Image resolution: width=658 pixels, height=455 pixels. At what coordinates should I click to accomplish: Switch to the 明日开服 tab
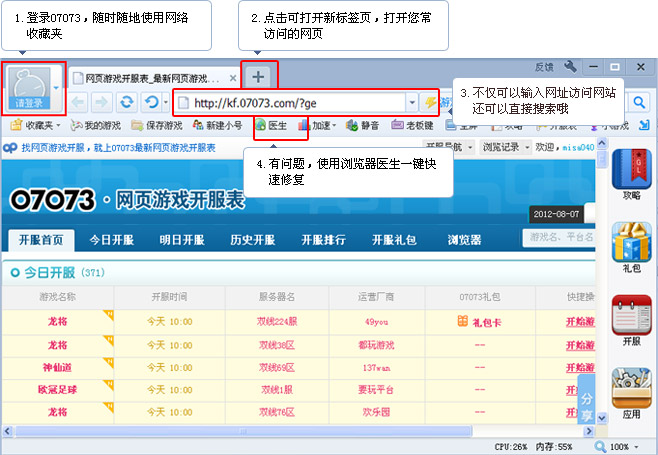181,240
